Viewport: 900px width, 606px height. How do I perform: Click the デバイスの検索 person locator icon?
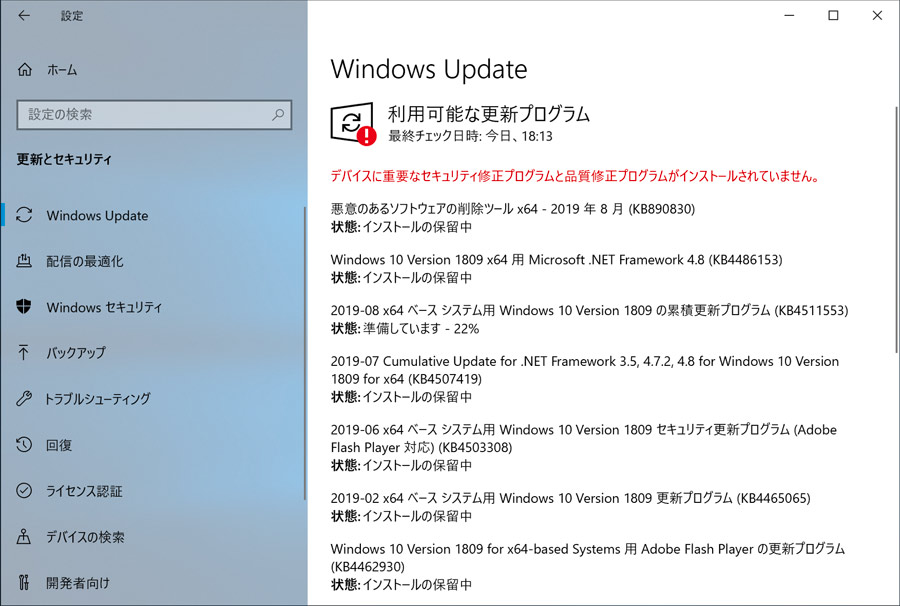[x=24, y=537]
